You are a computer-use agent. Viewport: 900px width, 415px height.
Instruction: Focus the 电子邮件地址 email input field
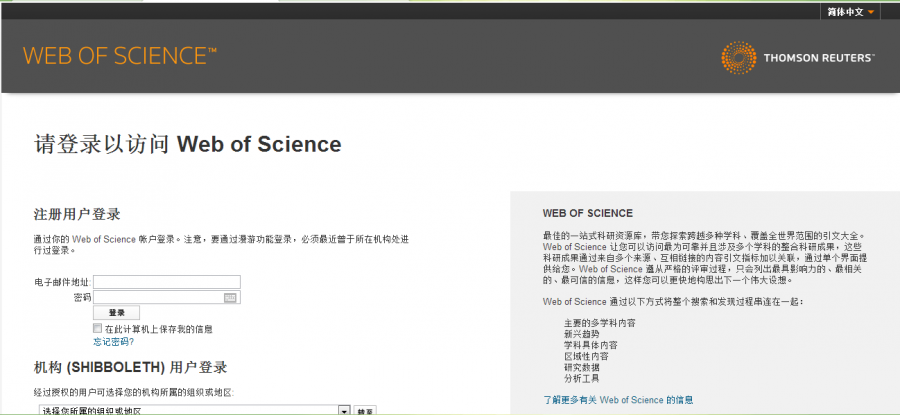click(x=167, y=282)
